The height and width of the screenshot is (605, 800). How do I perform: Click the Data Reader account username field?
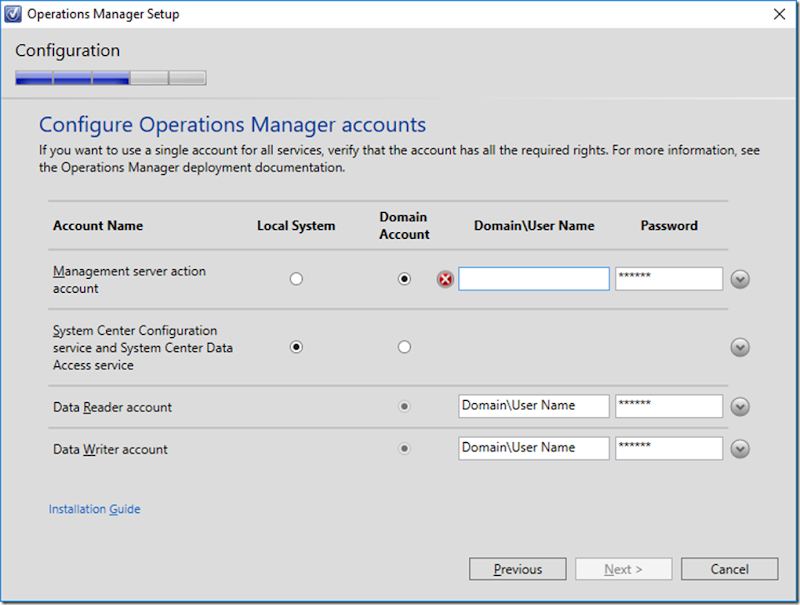pos(534,406)
